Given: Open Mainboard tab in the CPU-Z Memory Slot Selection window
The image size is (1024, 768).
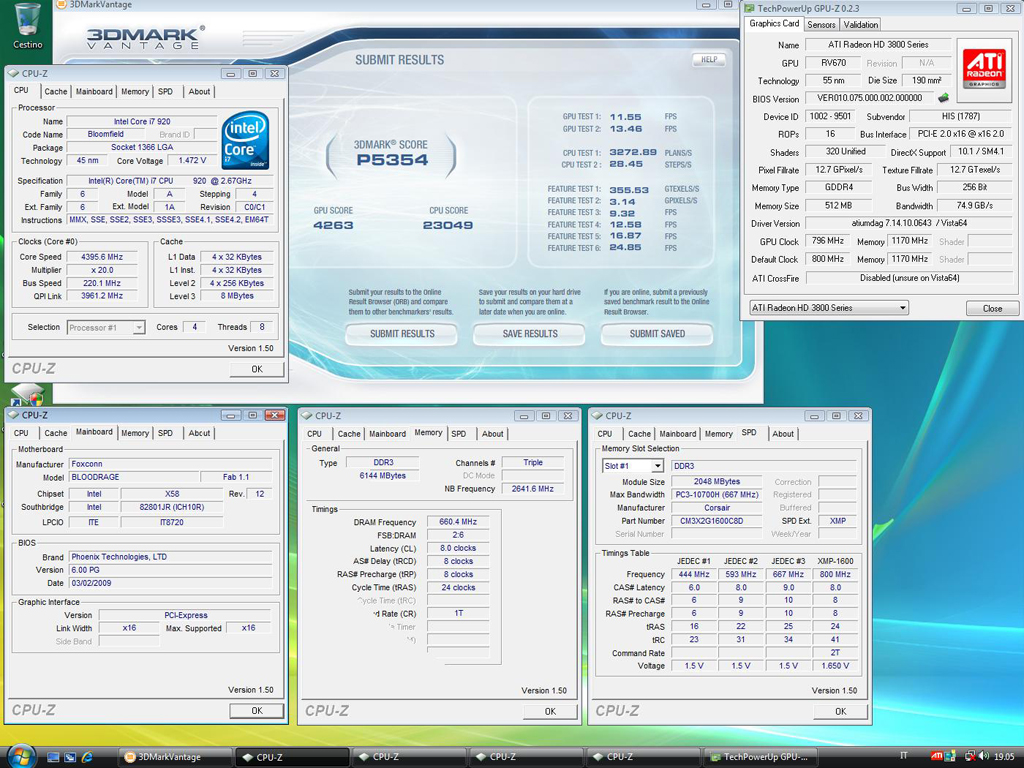Looking at the screenshot, I should 677,434.
